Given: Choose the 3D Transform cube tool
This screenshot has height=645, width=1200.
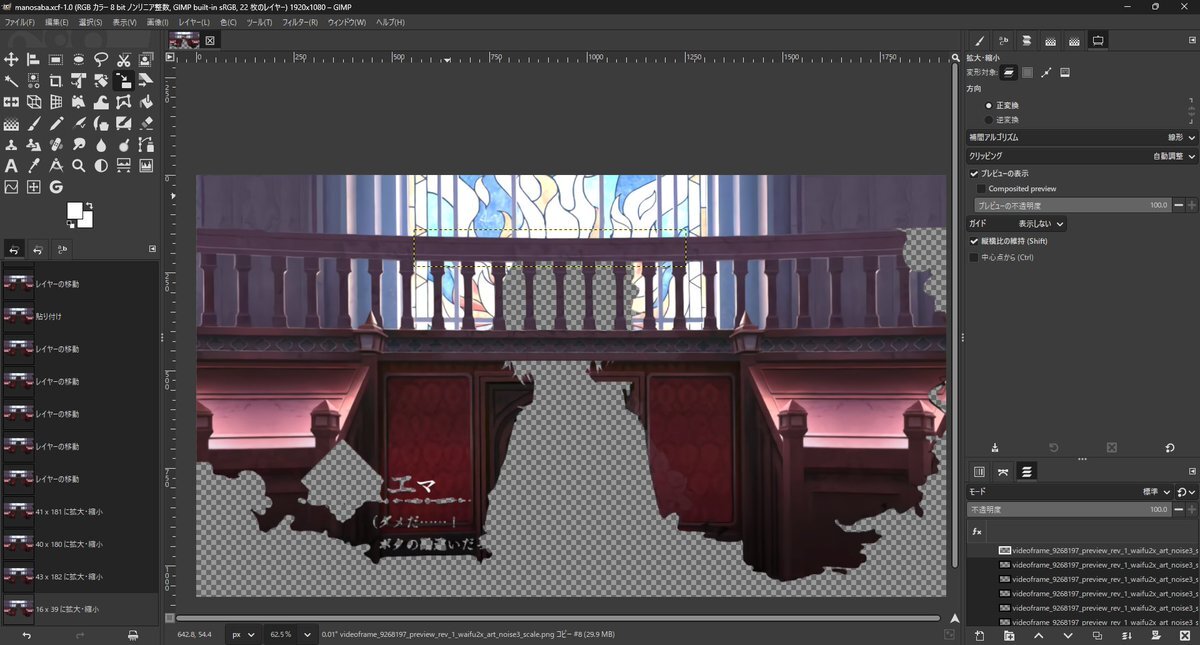Looking at the screenshot, I should click(x=34, y=102).
